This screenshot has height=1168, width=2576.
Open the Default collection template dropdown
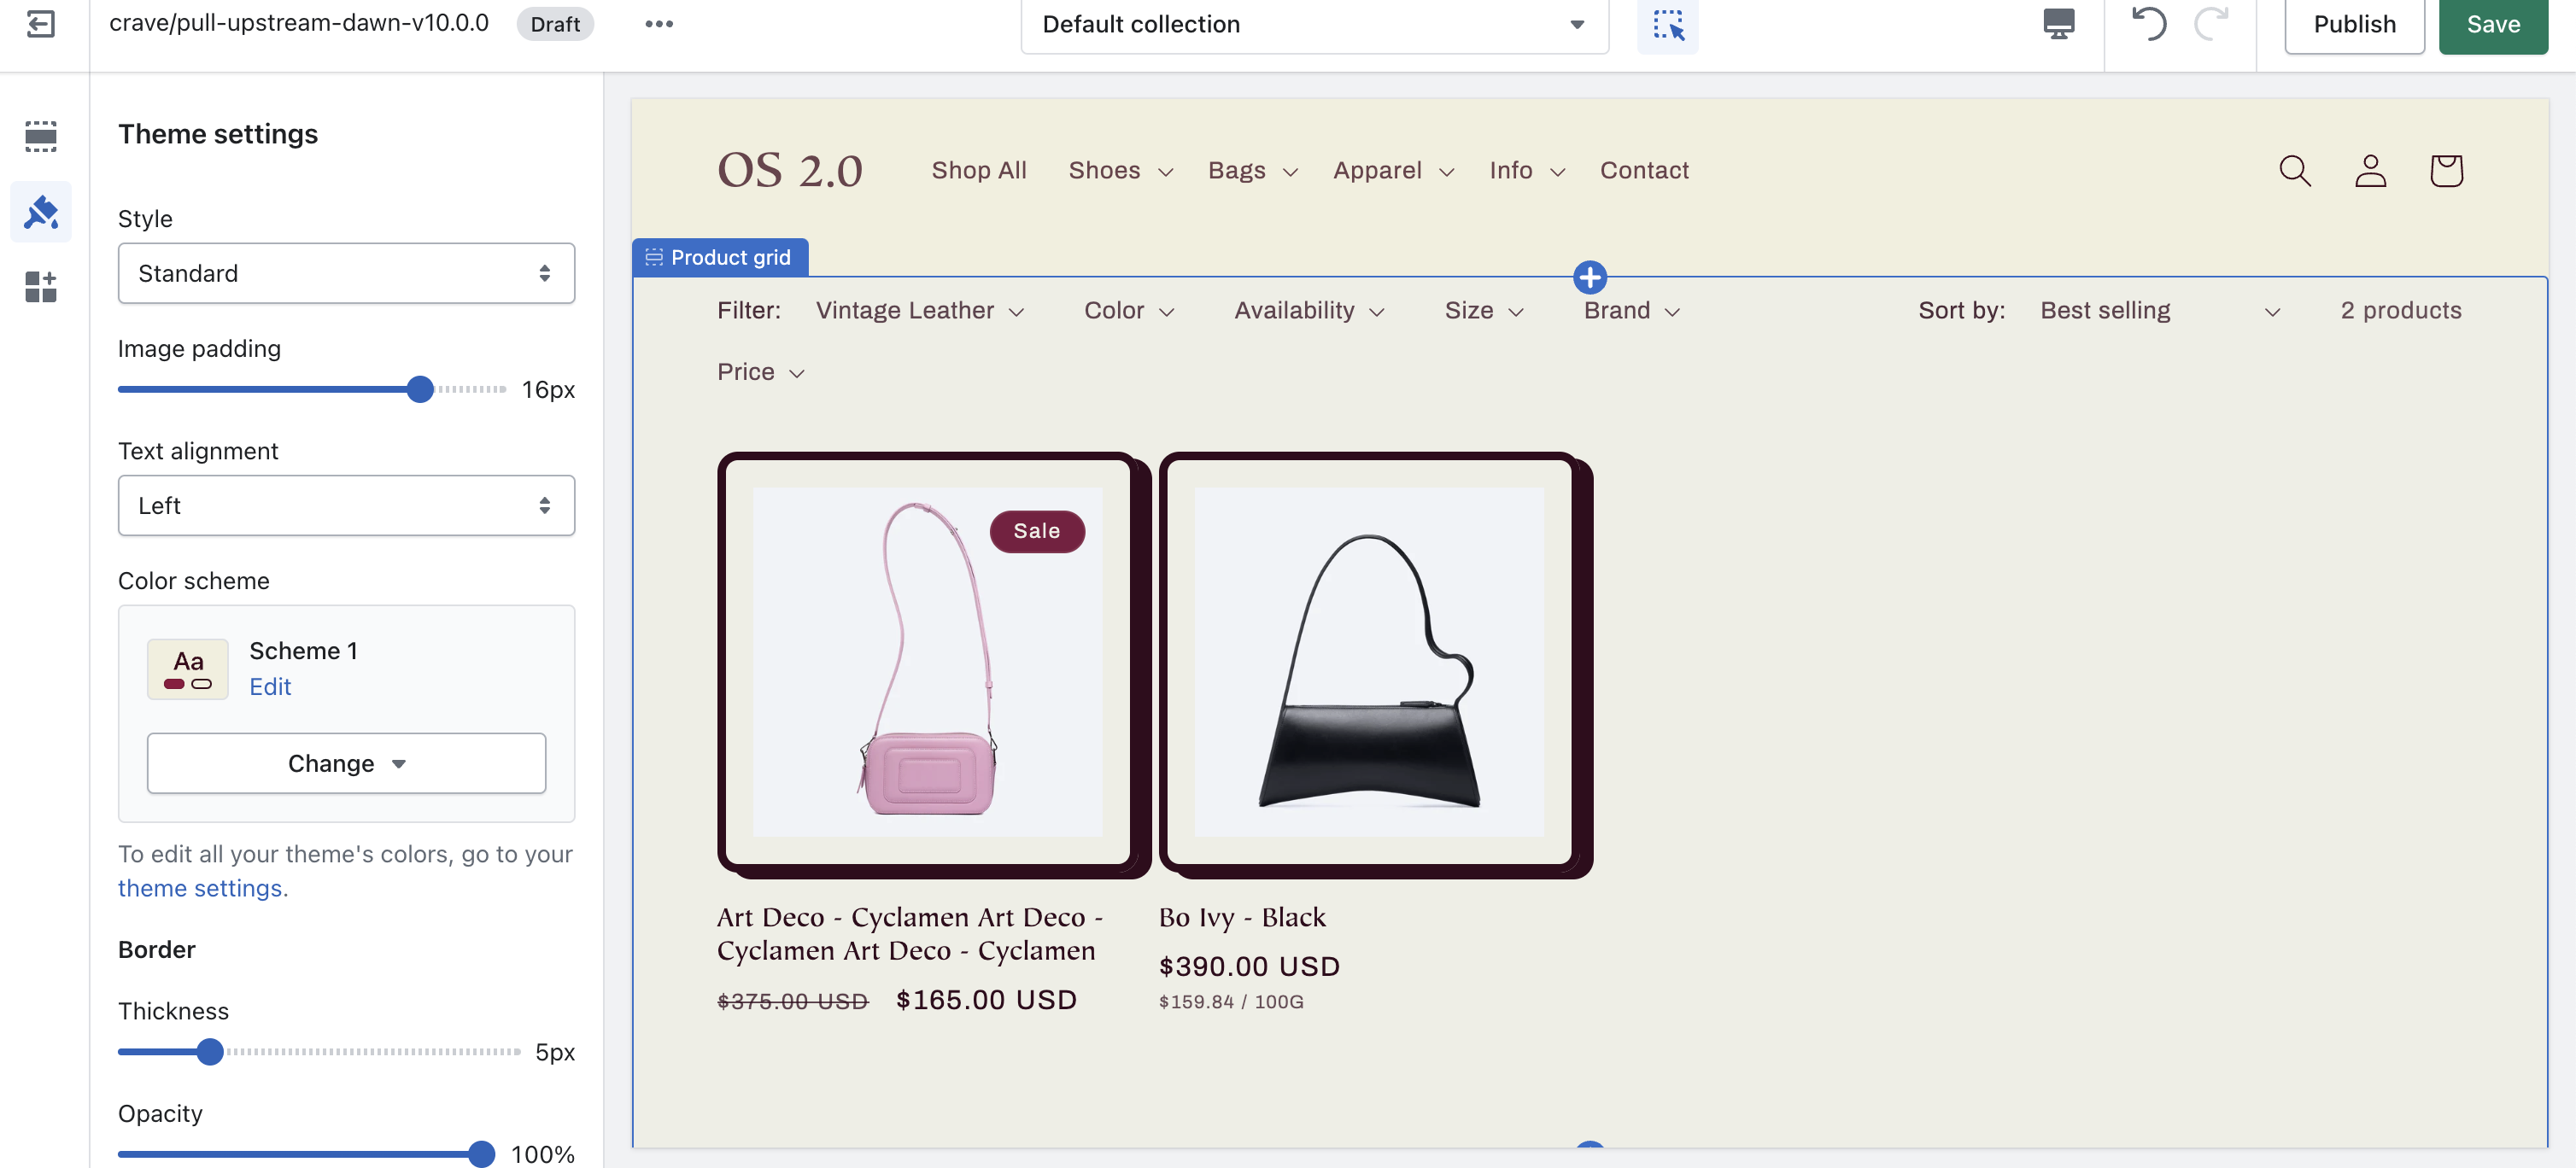point(1313,24)
